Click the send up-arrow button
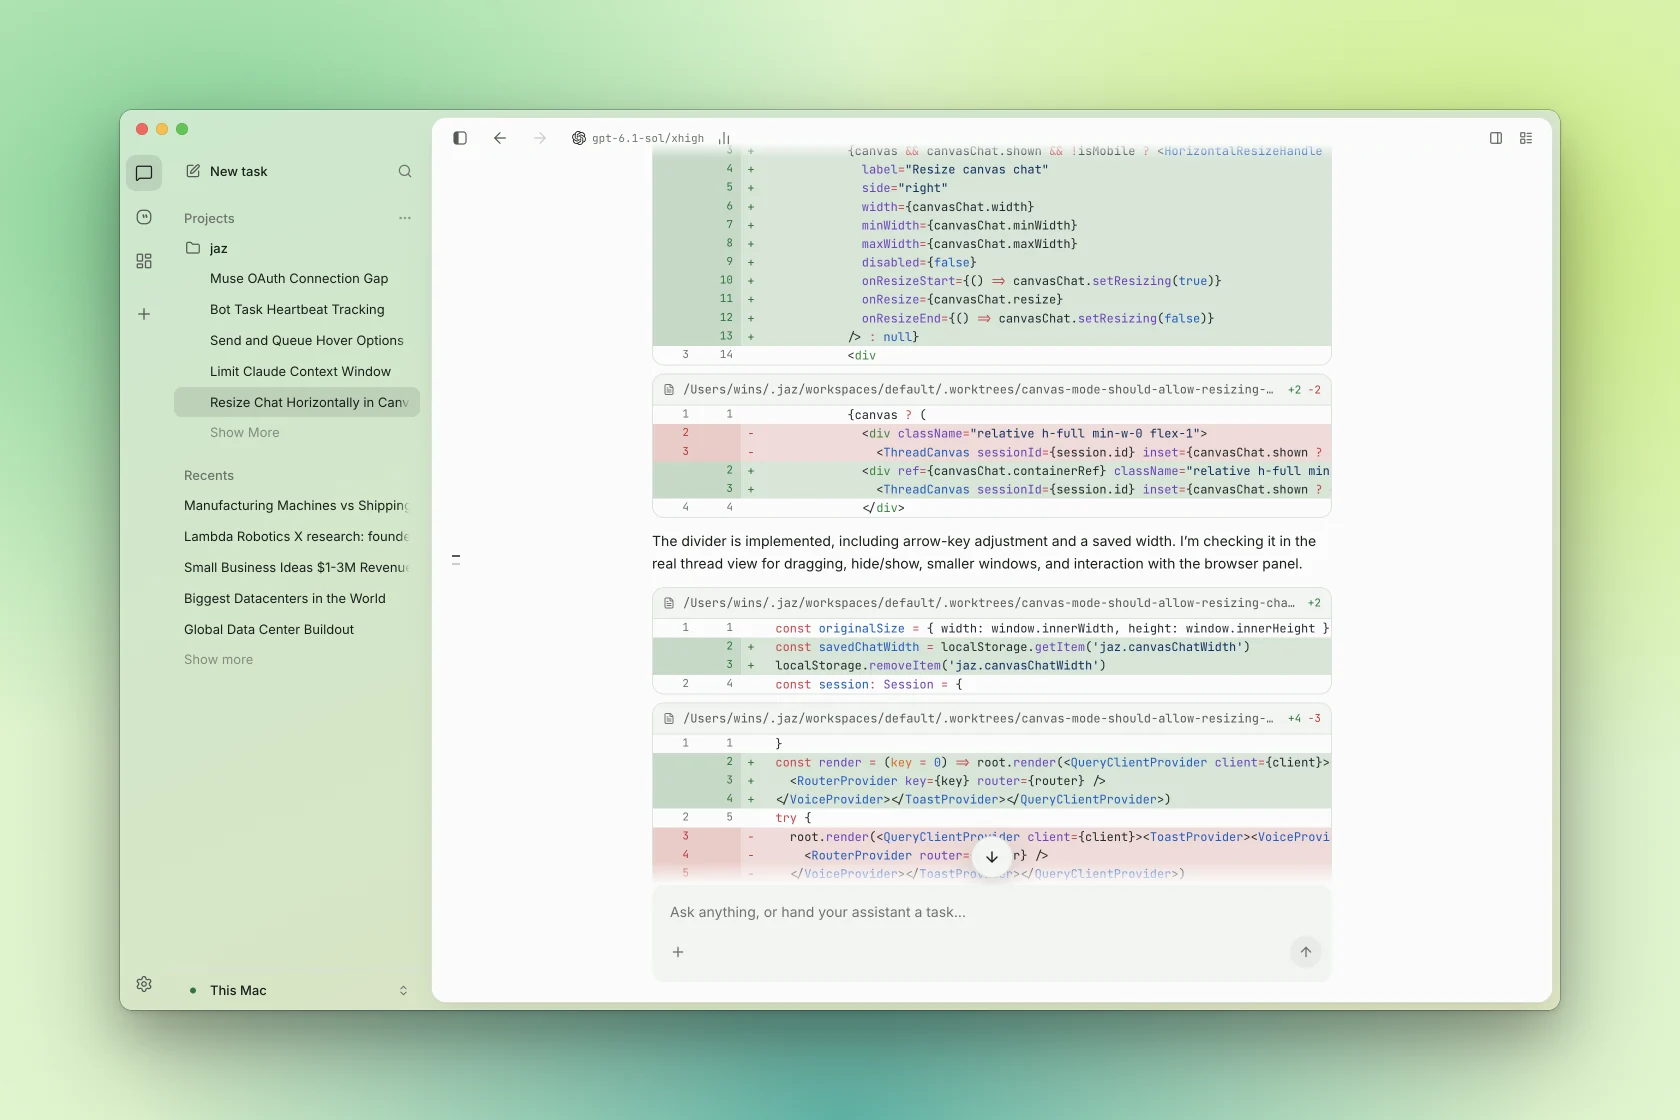This screenshot has height=1120, width=1680. click(x=1306, y=952)
